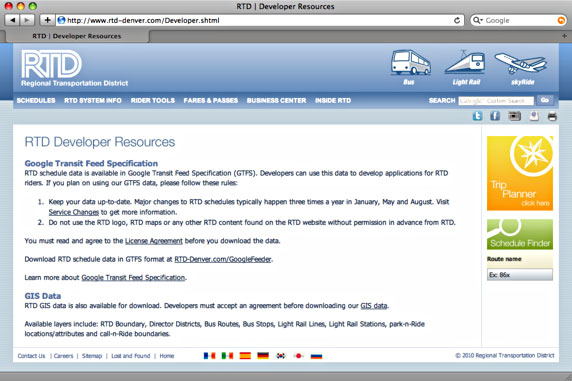Print the page with printer icon
The width and height of the screenshot is (572, 381).
(552, 116)
